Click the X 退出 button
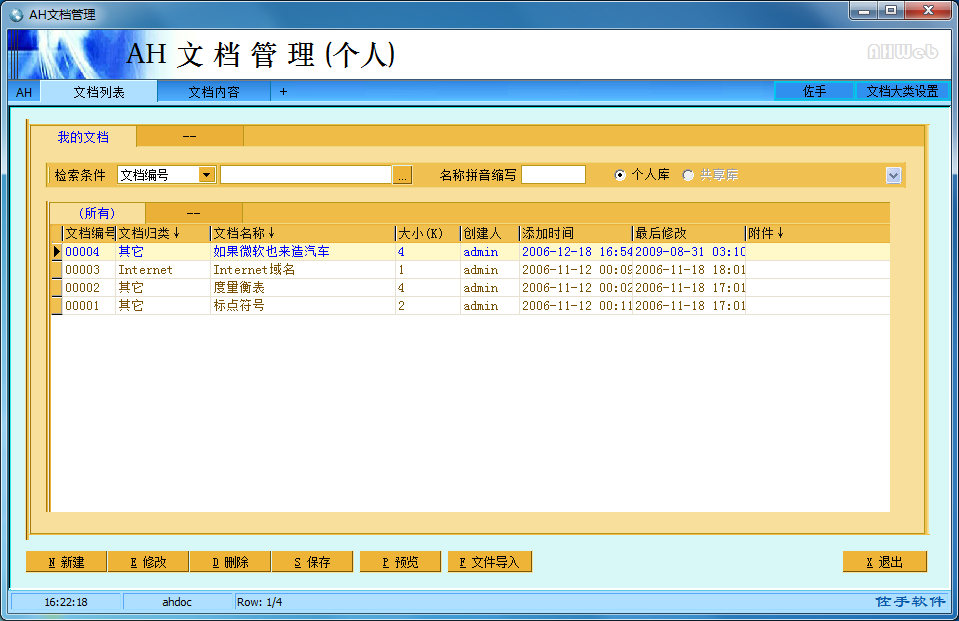Screen dimensions: 959x621 tap(884, 562)
